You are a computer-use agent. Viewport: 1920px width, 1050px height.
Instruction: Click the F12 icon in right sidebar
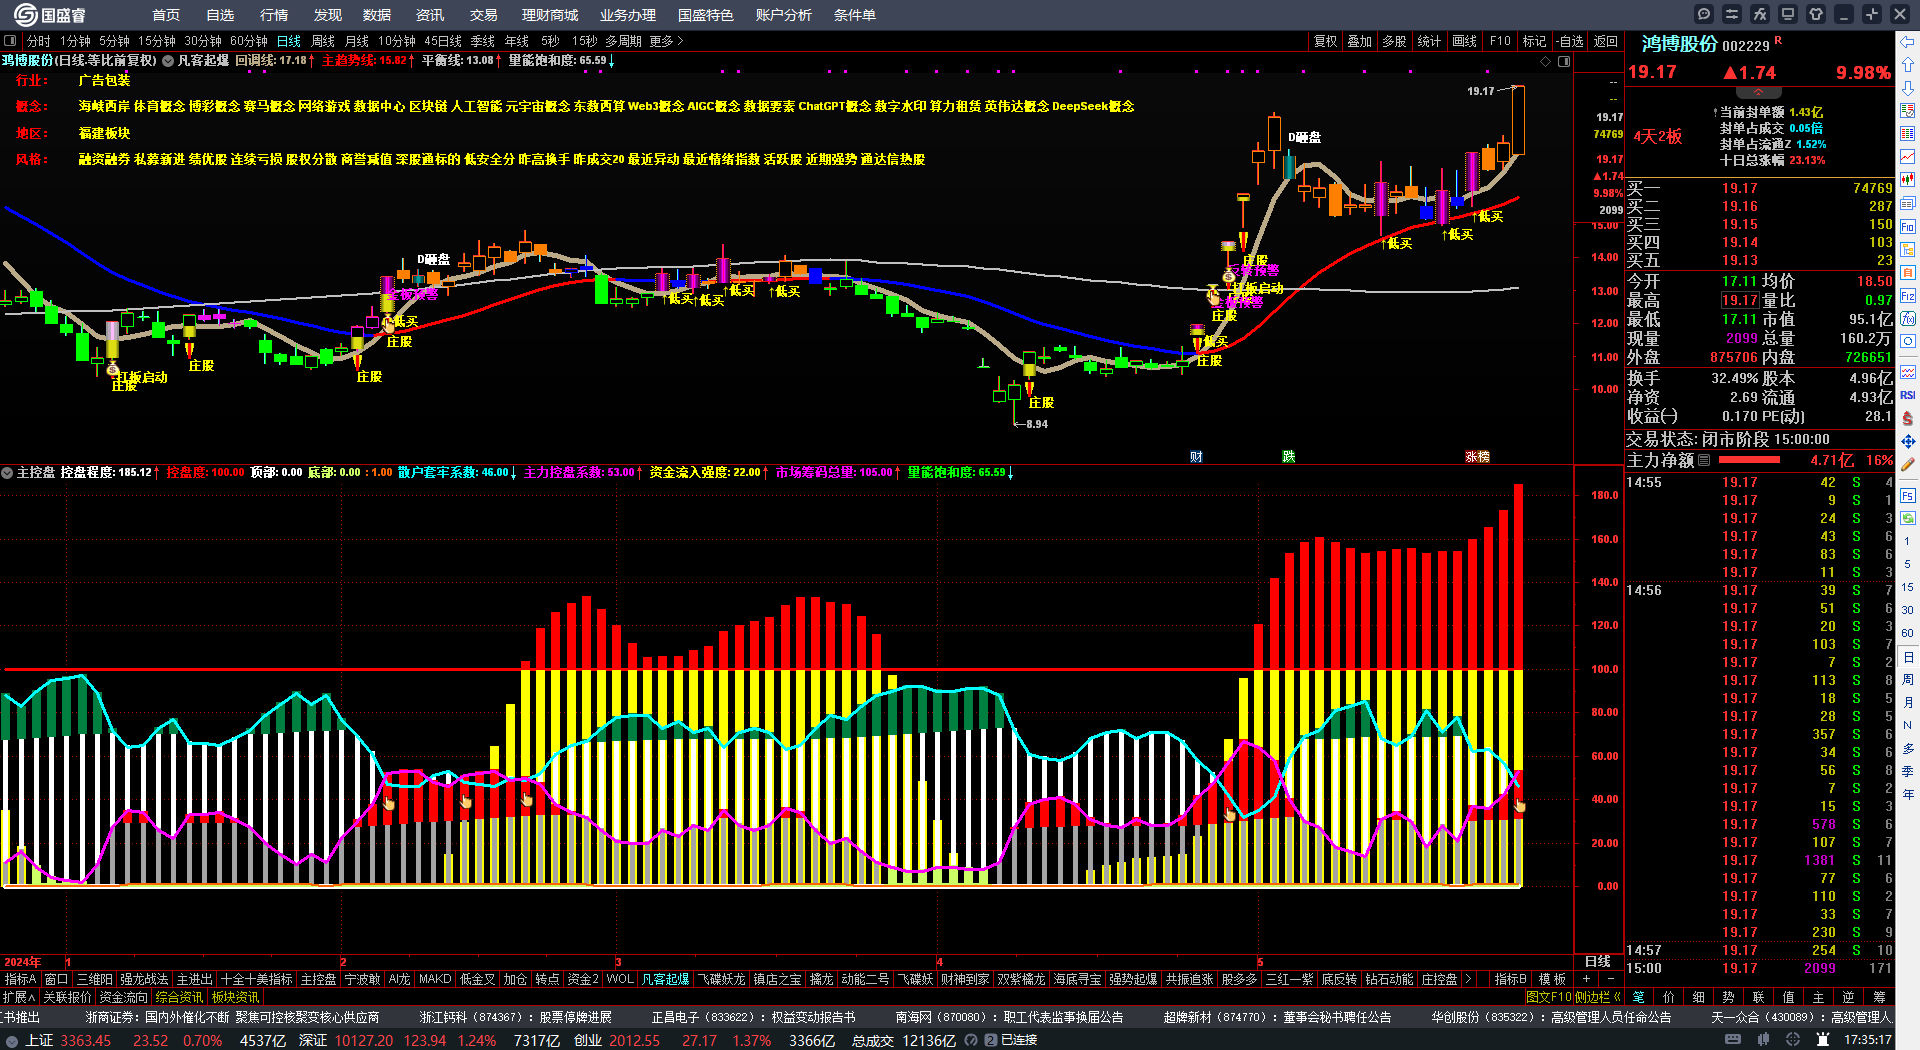point(1908,296)
